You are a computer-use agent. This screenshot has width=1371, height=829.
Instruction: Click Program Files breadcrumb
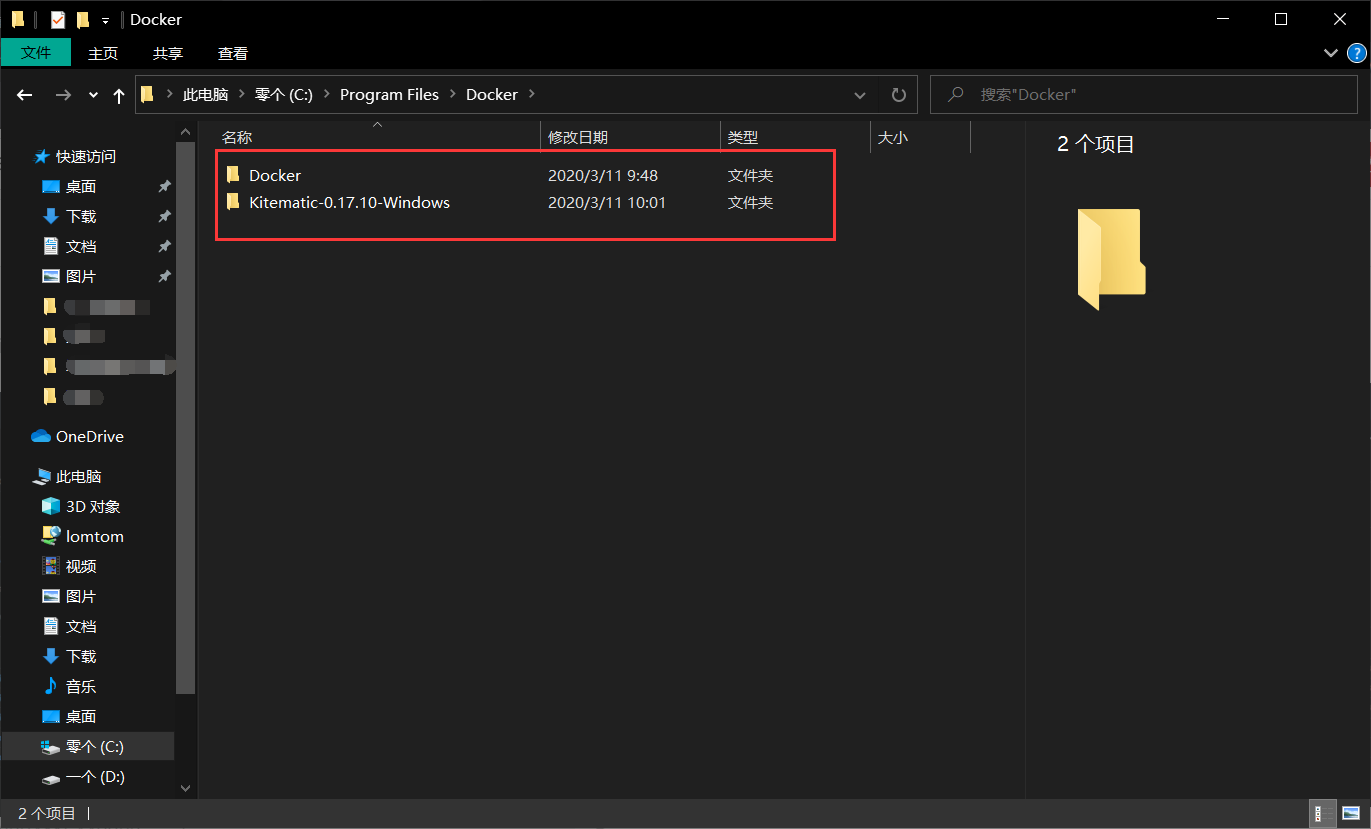(389, 94)
